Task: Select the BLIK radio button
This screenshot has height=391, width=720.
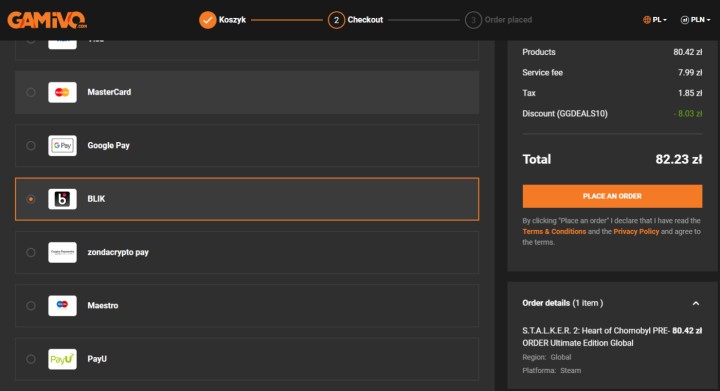Action: pyautogui.click(x=31, y=199)
